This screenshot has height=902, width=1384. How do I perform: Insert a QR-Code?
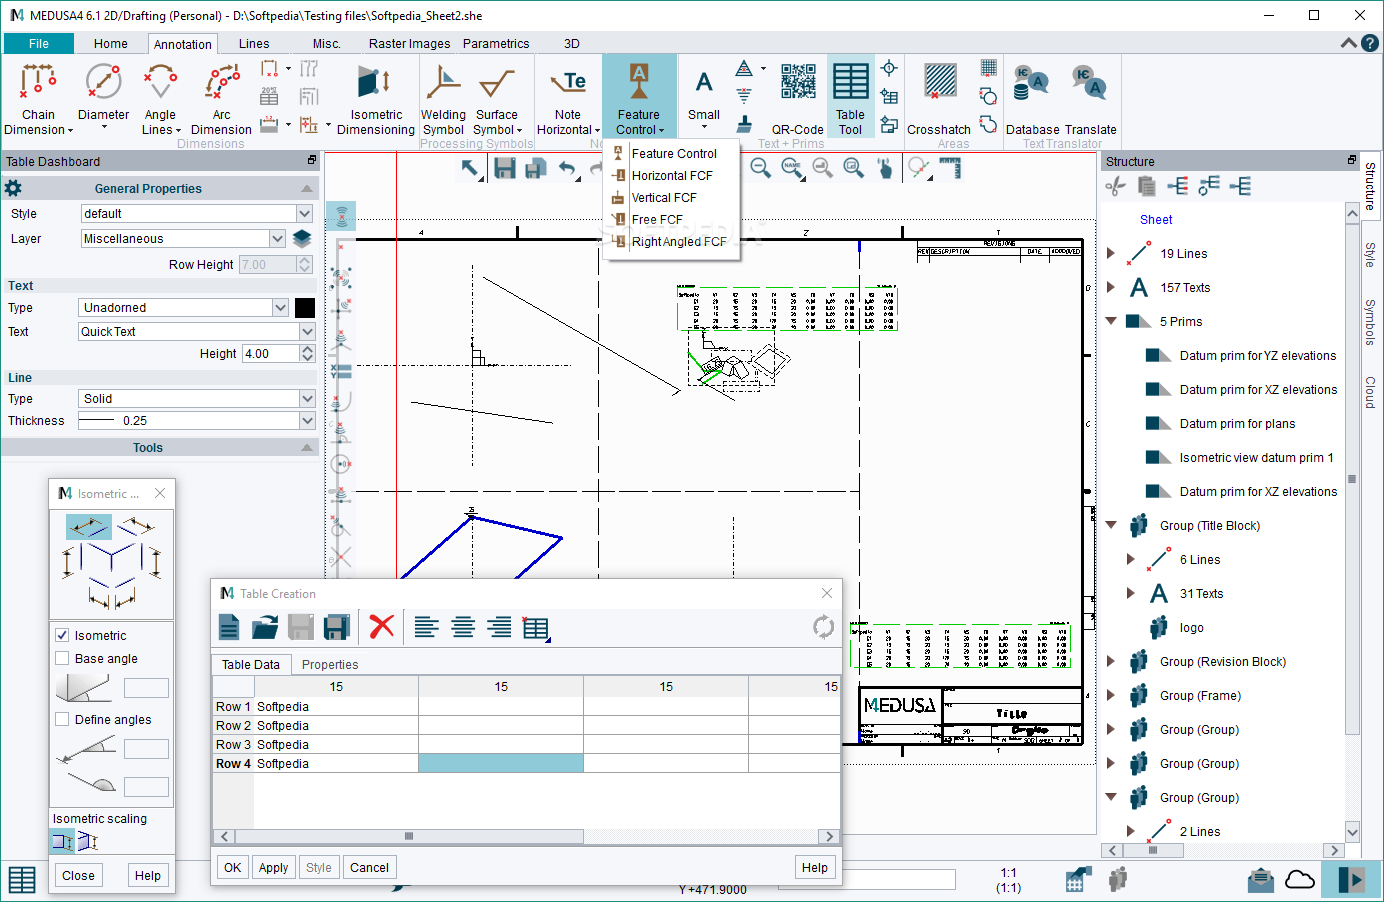coord(798,98)
